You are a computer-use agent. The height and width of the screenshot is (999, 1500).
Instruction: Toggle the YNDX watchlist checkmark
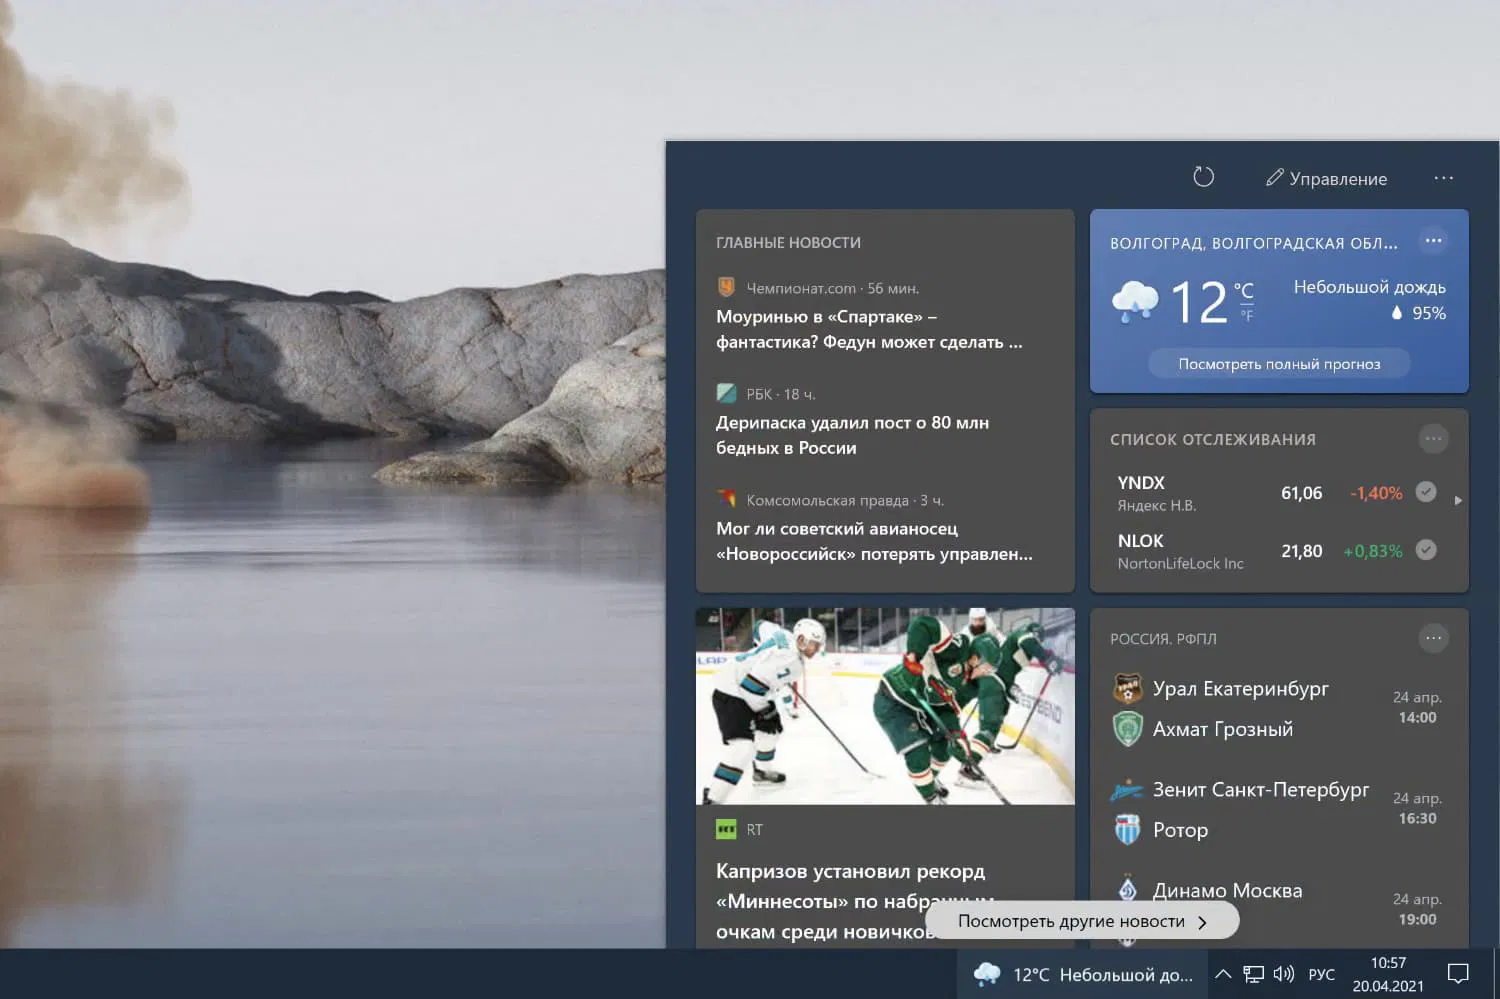click(1427, 492)
